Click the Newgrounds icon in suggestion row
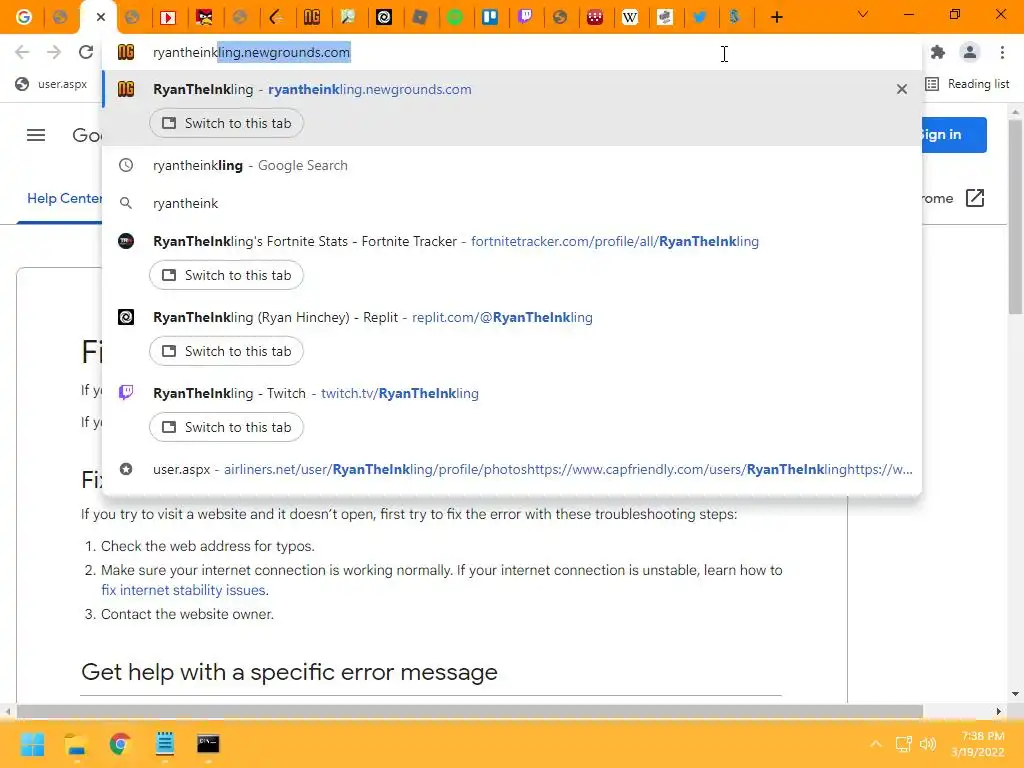1024x768 pixels. pos(126,89)
